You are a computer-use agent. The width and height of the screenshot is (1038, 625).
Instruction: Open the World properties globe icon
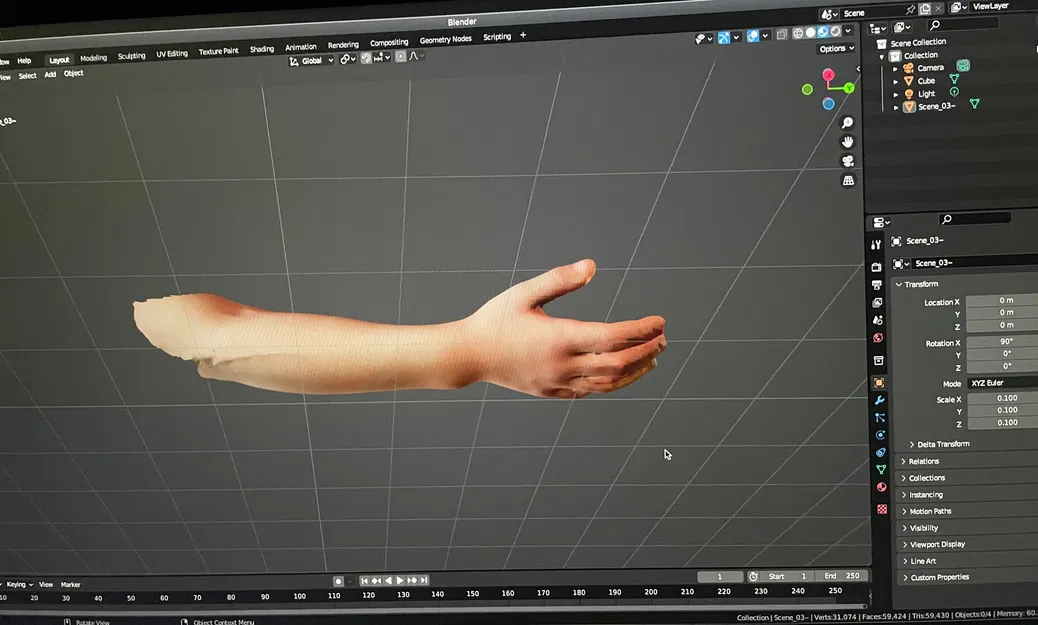click(878, 338)
